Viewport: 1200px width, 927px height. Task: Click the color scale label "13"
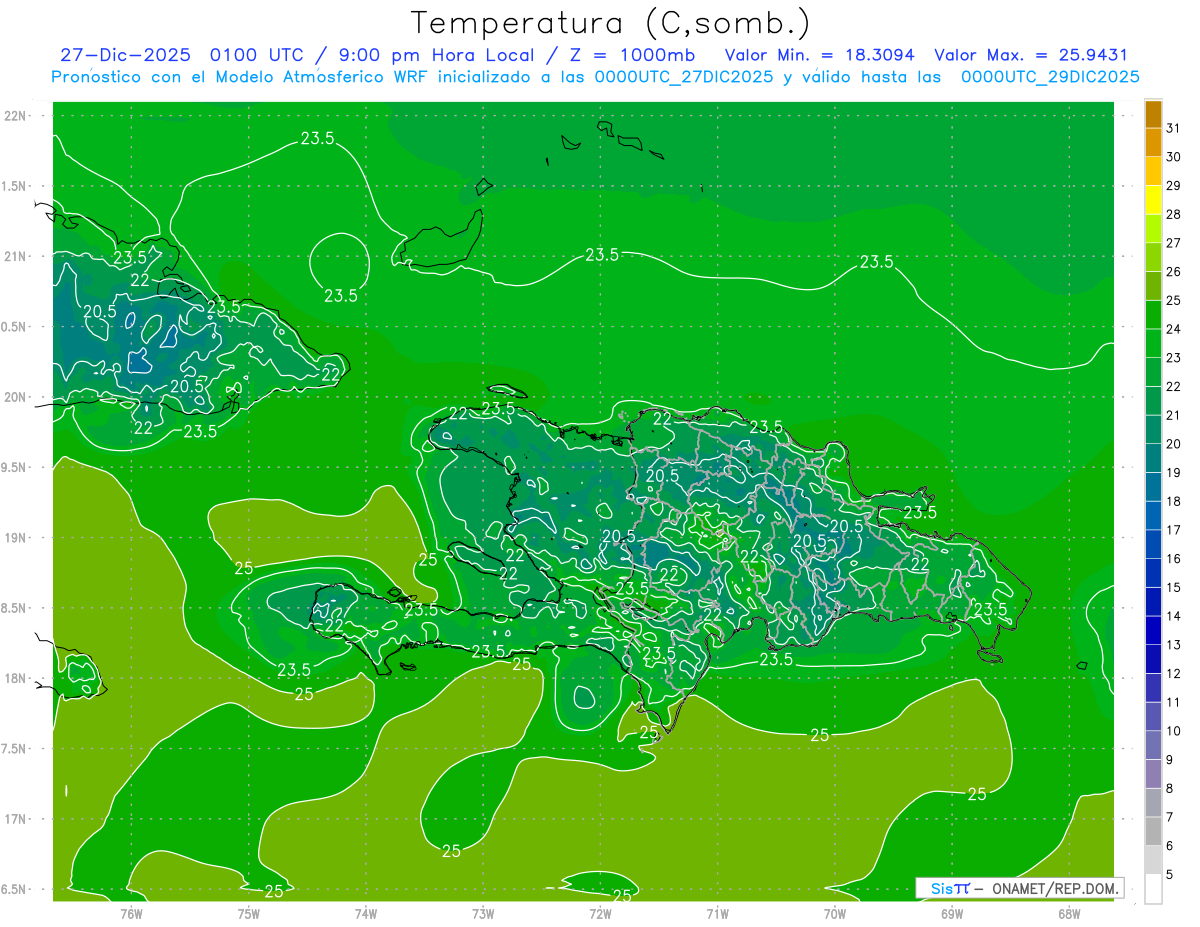coord(1173,645)
